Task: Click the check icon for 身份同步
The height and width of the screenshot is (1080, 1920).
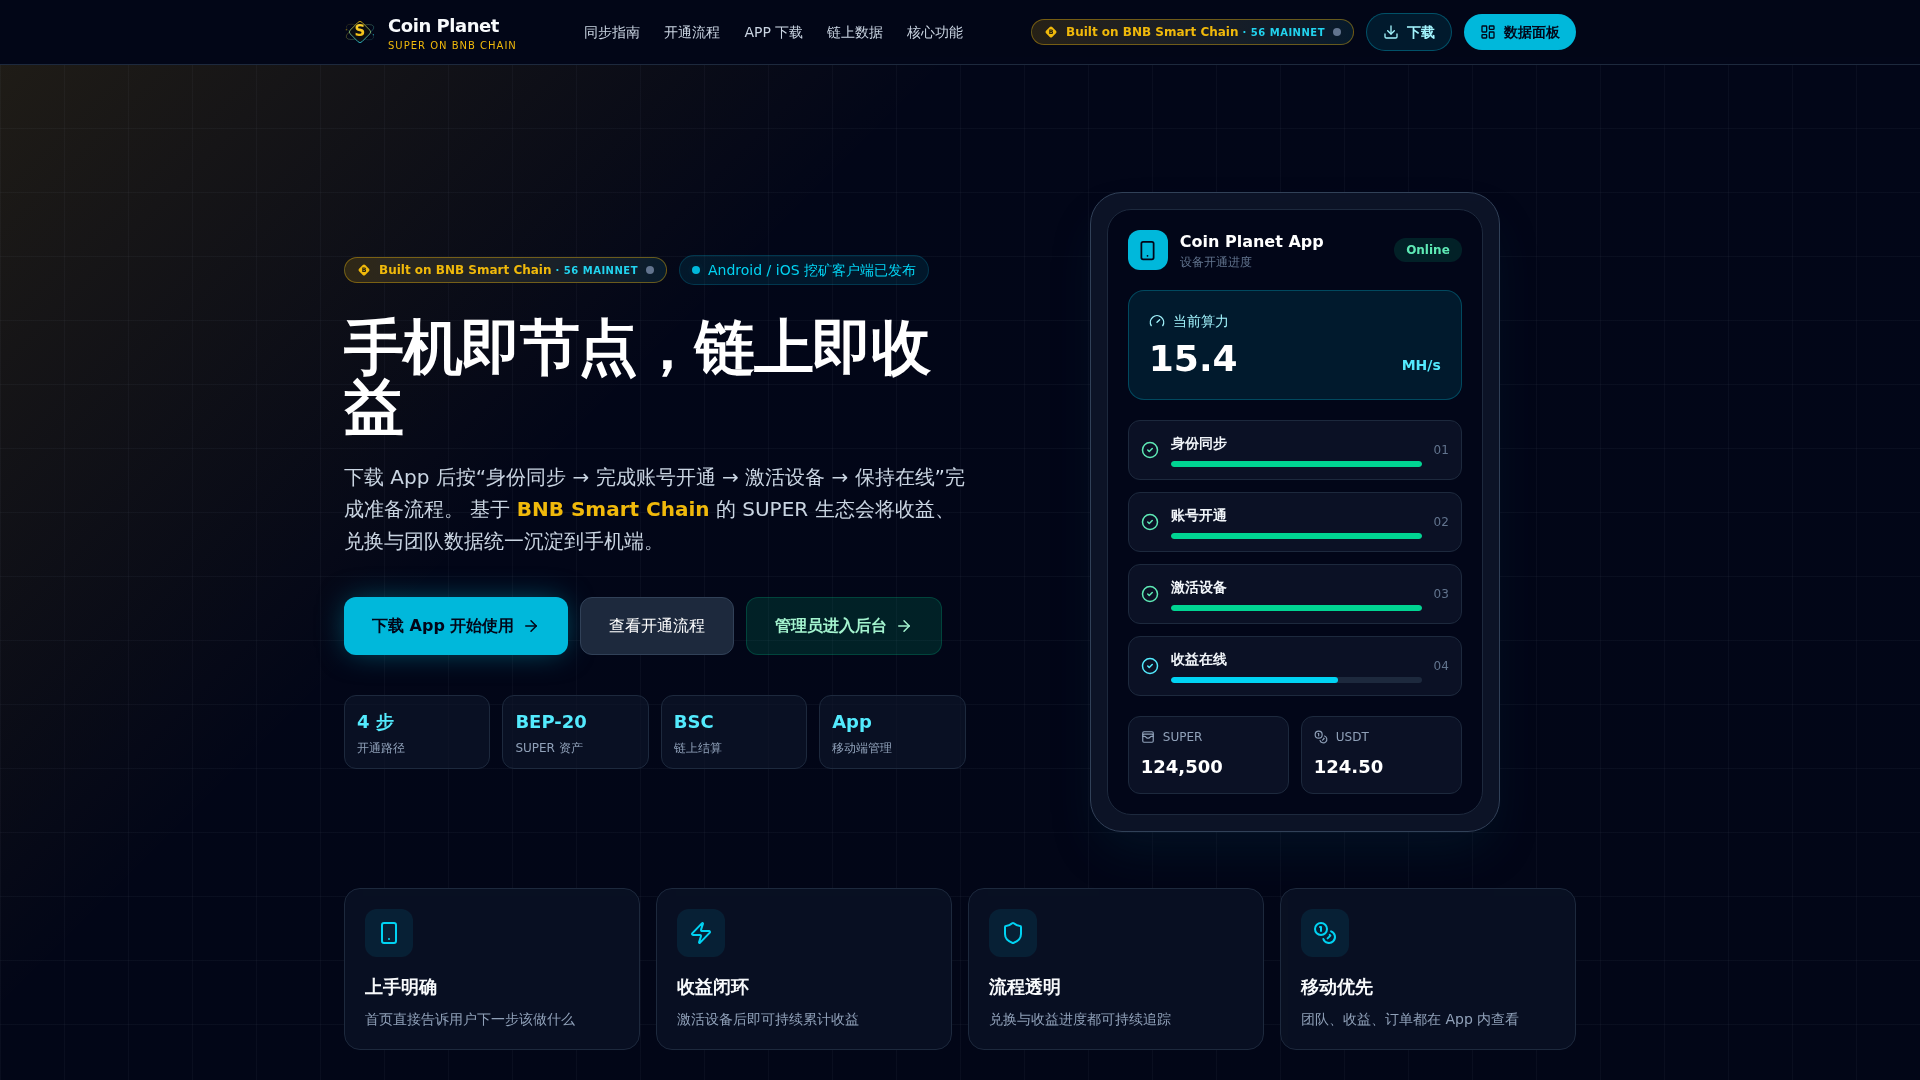Action: coord(1150,450)
